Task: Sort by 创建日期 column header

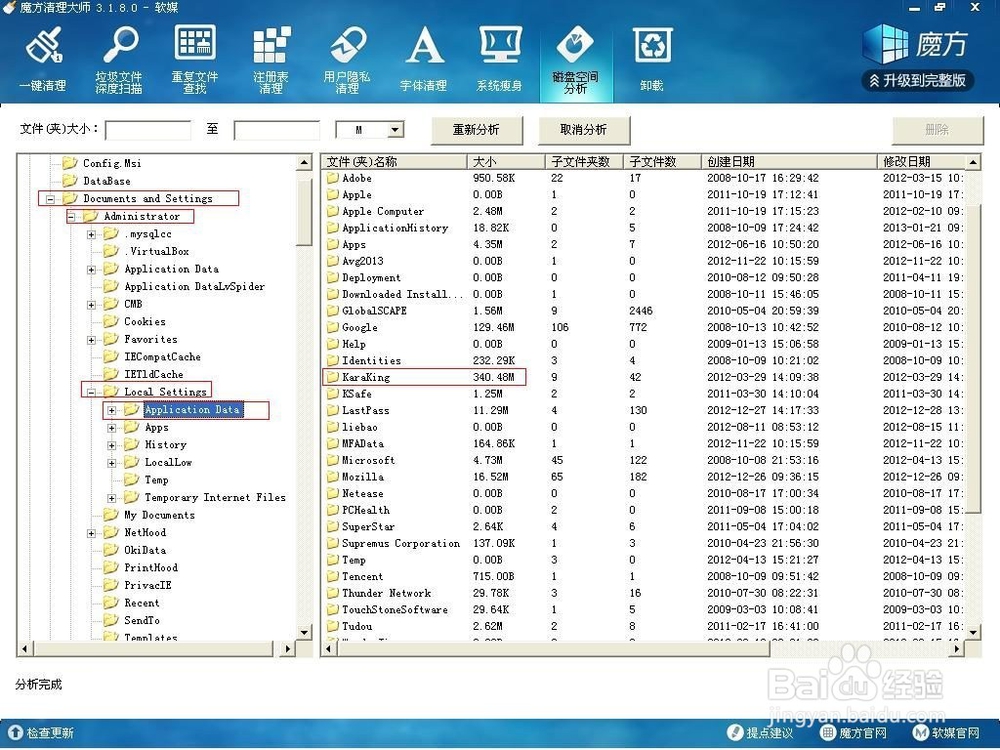Action: tap(789, 161)
